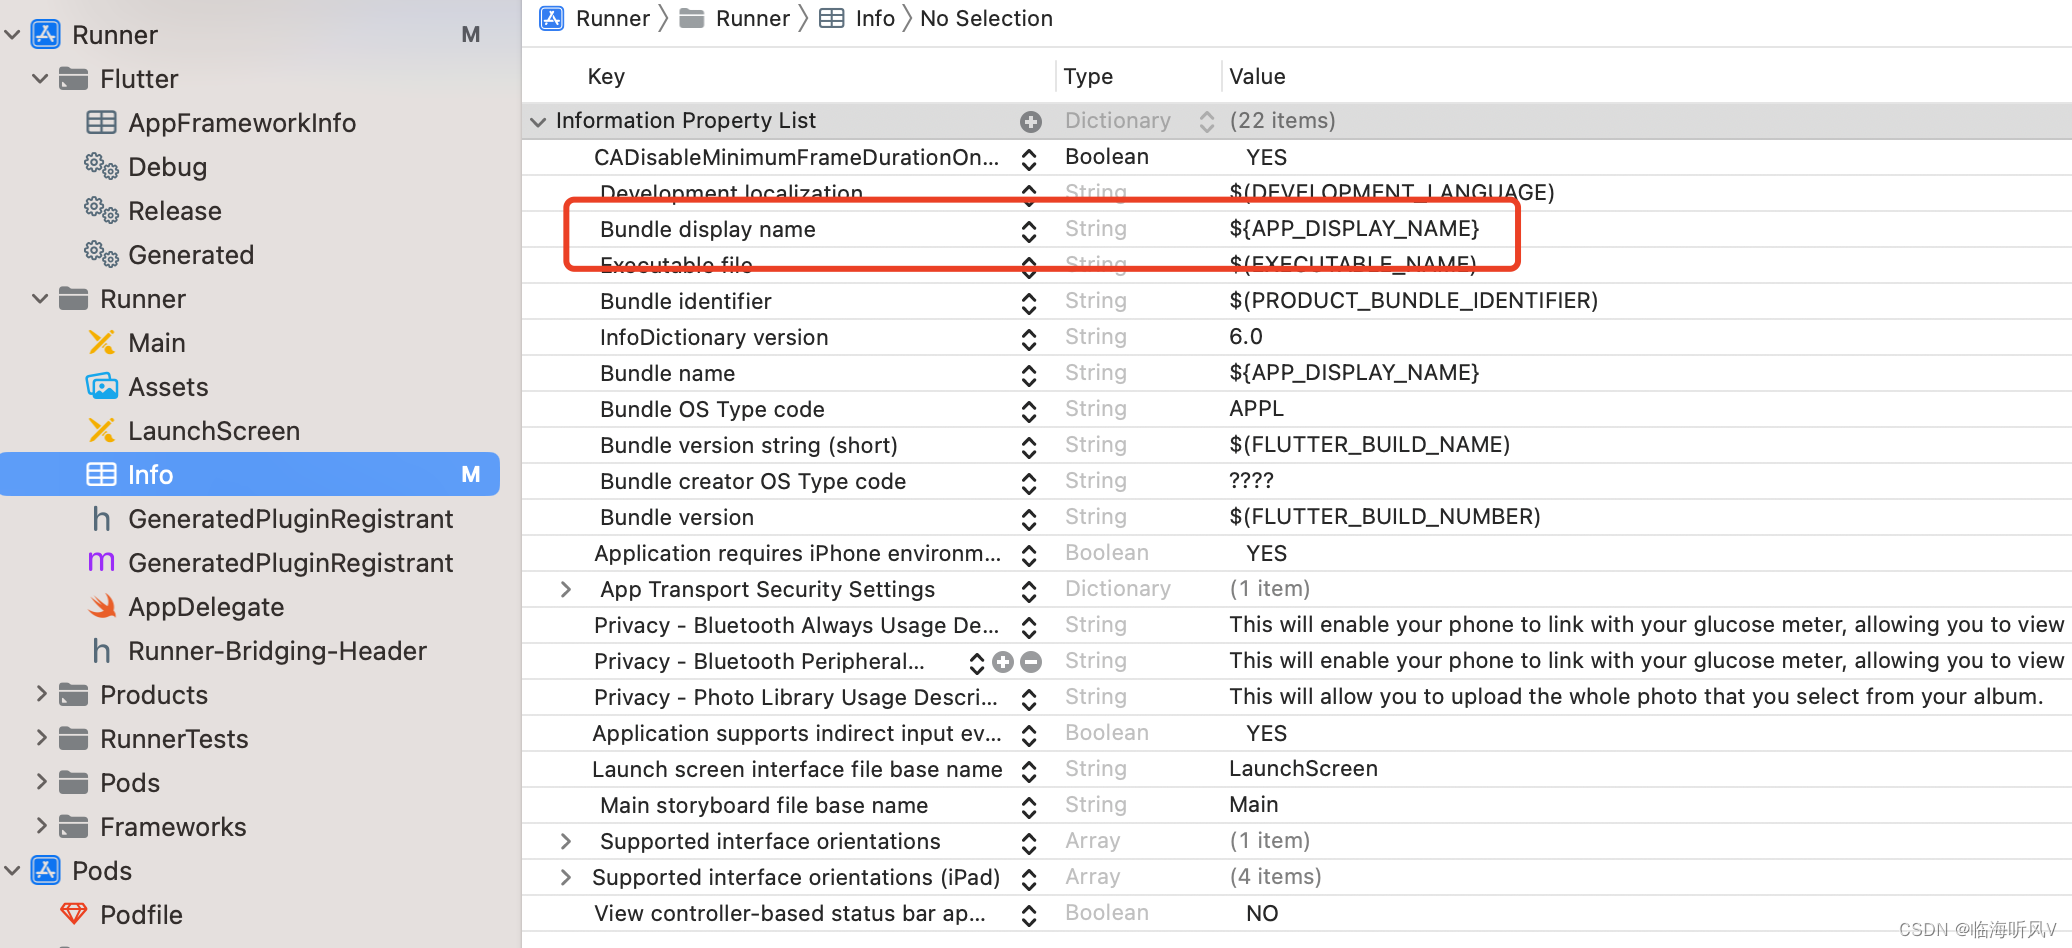Click YES value for CADisableMinimumFrameDurationOn row
This screenshot has height=948, width=2072.
click(1266, 158)
